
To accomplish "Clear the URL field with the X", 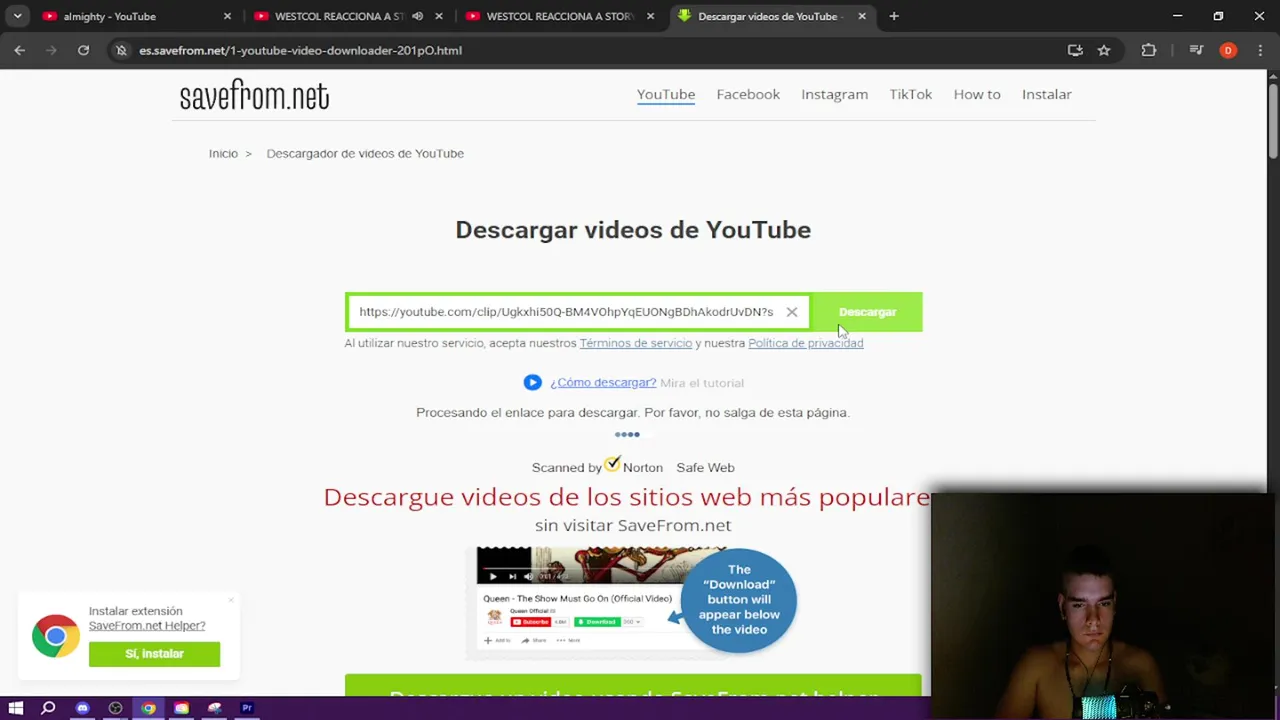I will tap(791, 312).
